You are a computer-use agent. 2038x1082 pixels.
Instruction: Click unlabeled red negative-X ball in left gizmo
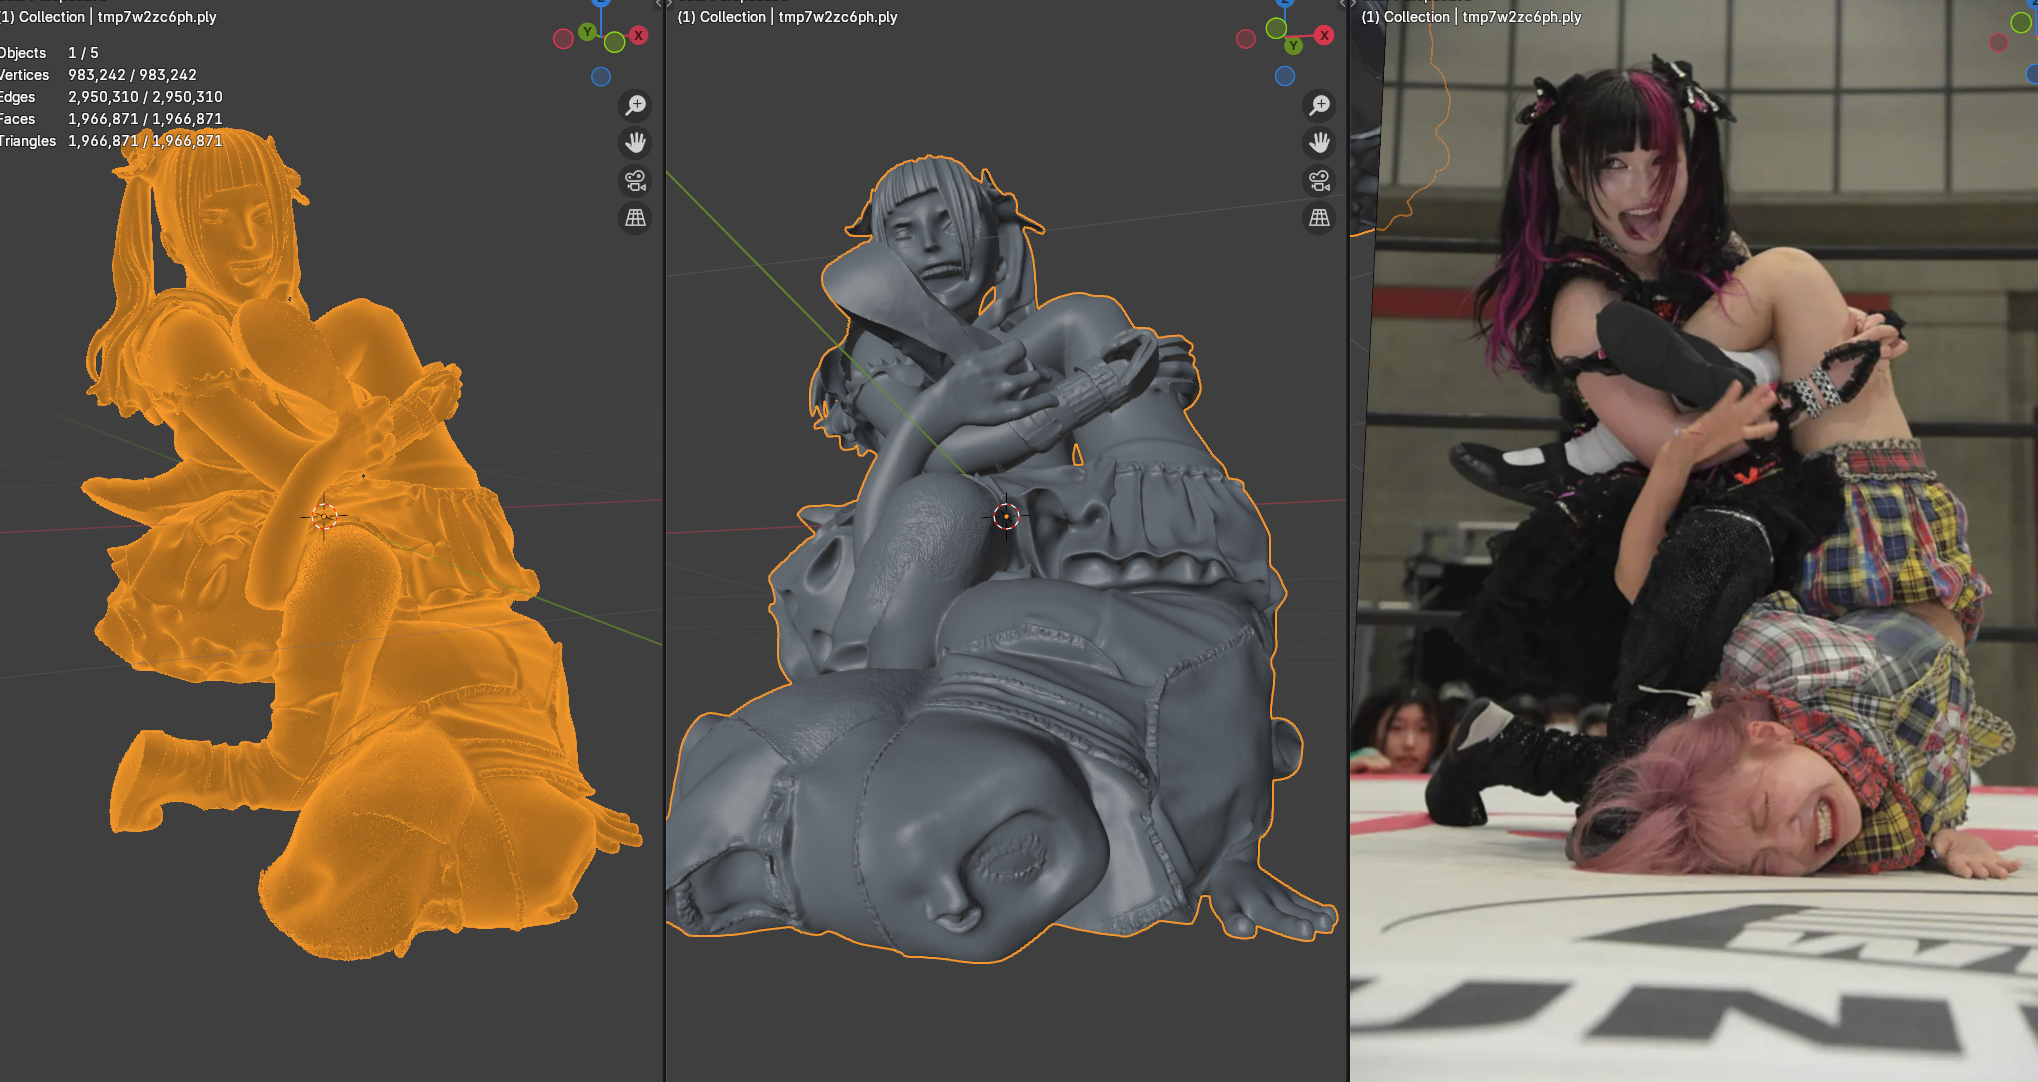(563, 38)
